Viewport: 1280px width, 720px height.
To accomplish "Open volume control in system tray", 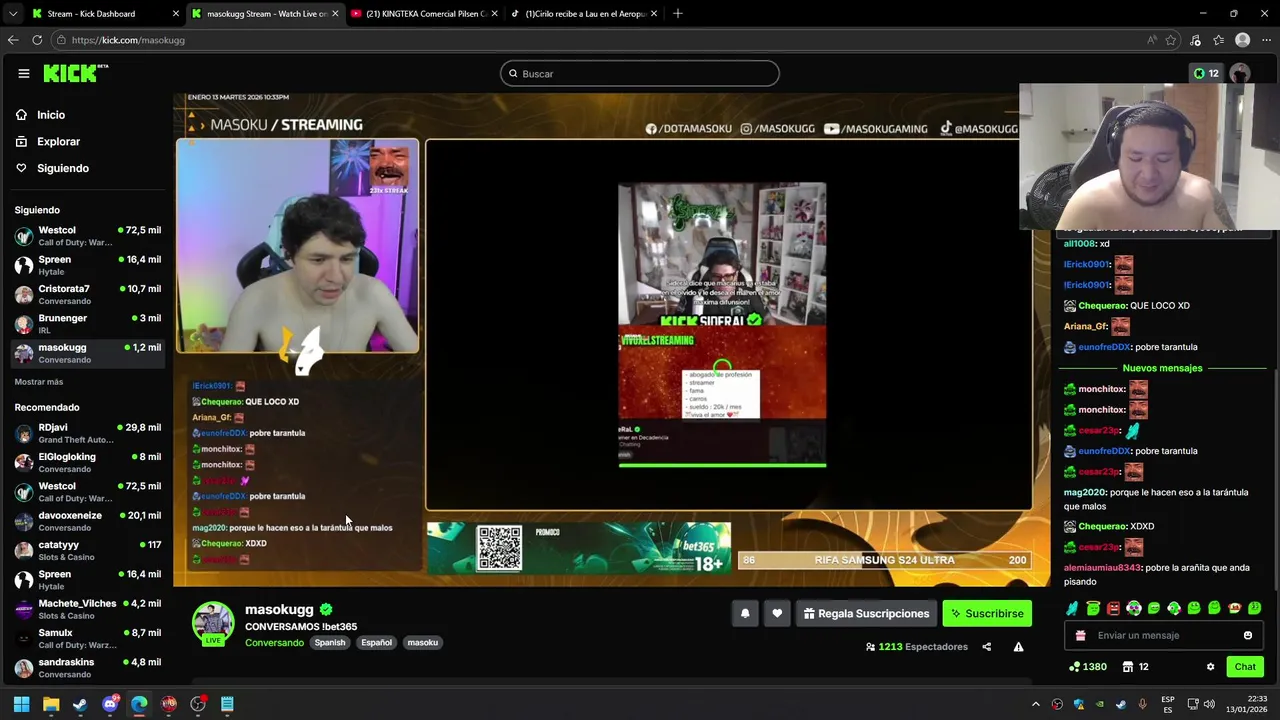I will (1209, 704).
